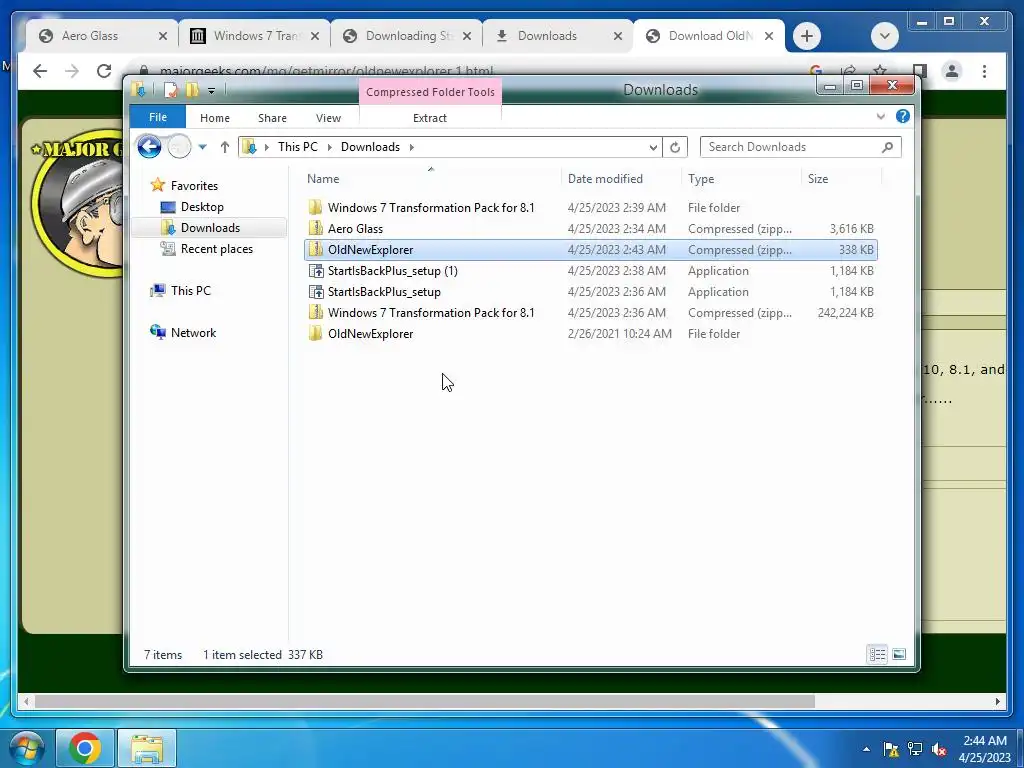
Task: Open the Chrome profile avatar
Action: pyautogui.click(x=952, y=71)
